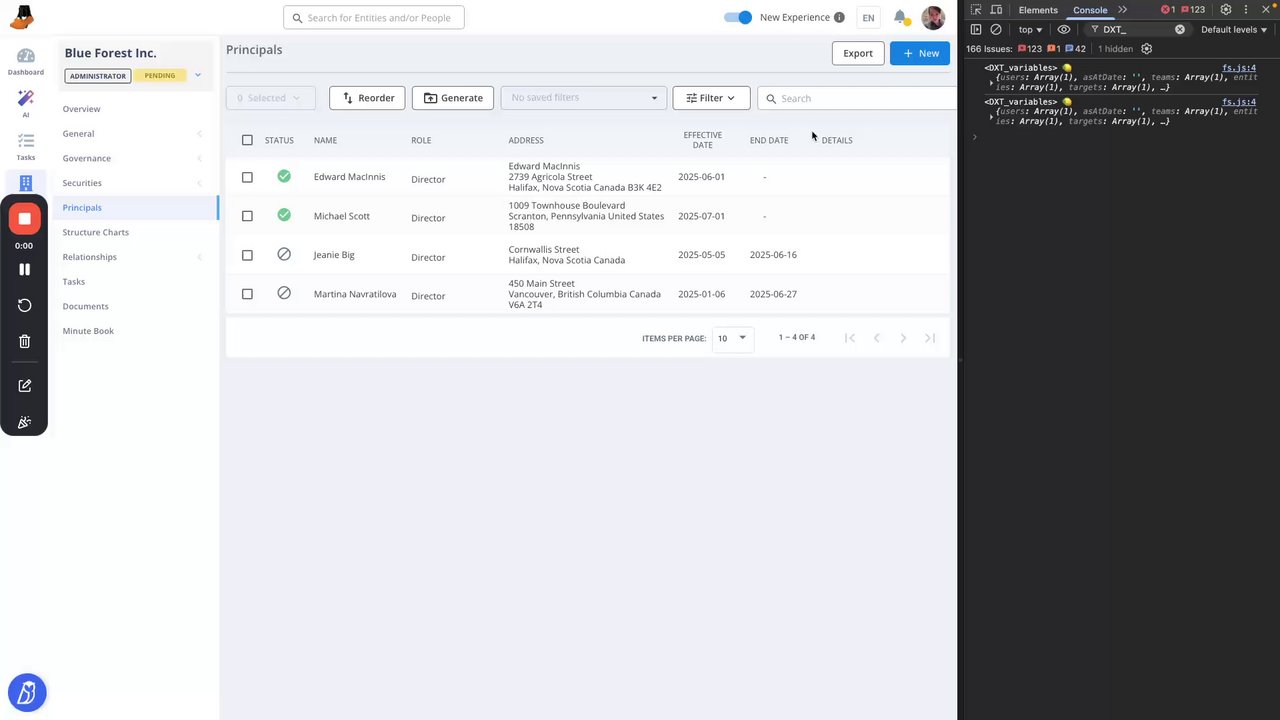The height and width of the screenshot is (720, 1280).
Task: Clear the DXT_ console filter
Action: (1180, 30)
